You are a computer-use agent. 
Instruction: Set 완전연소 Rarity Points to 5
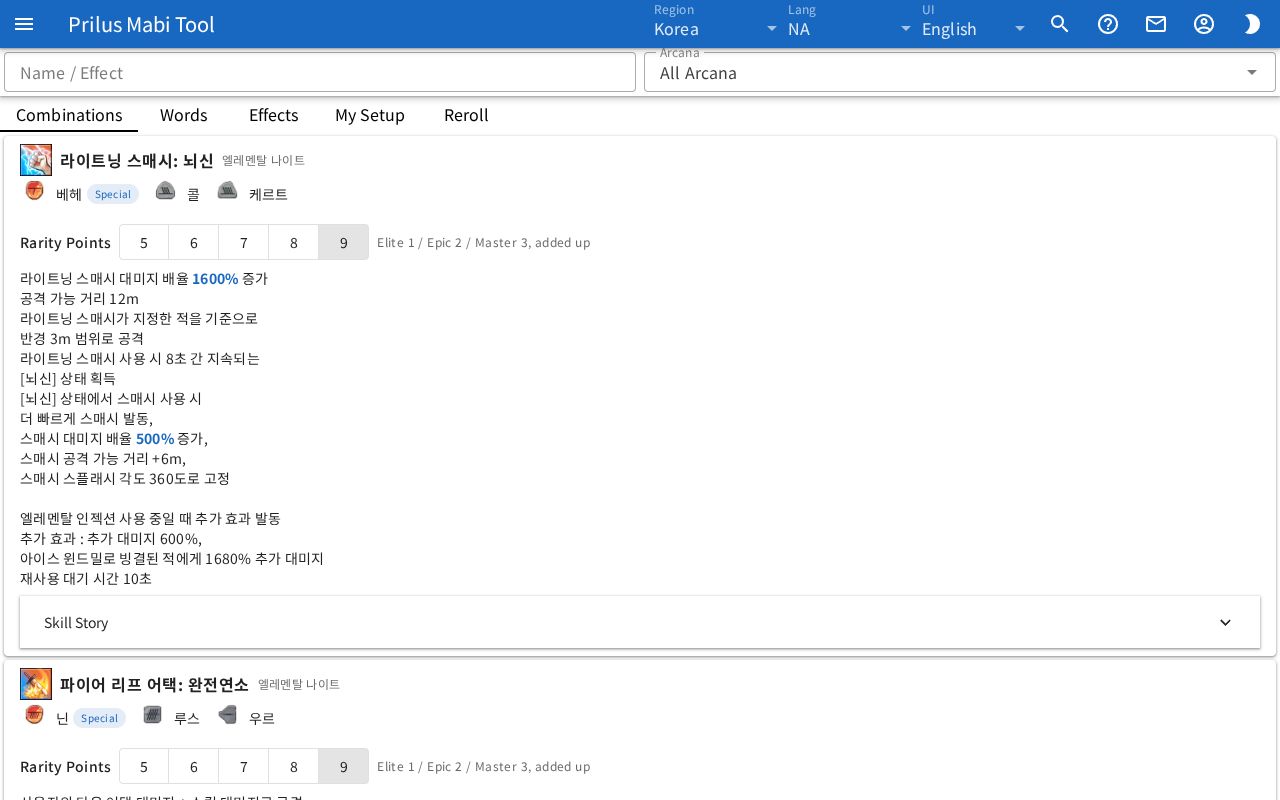coord(144,766)
